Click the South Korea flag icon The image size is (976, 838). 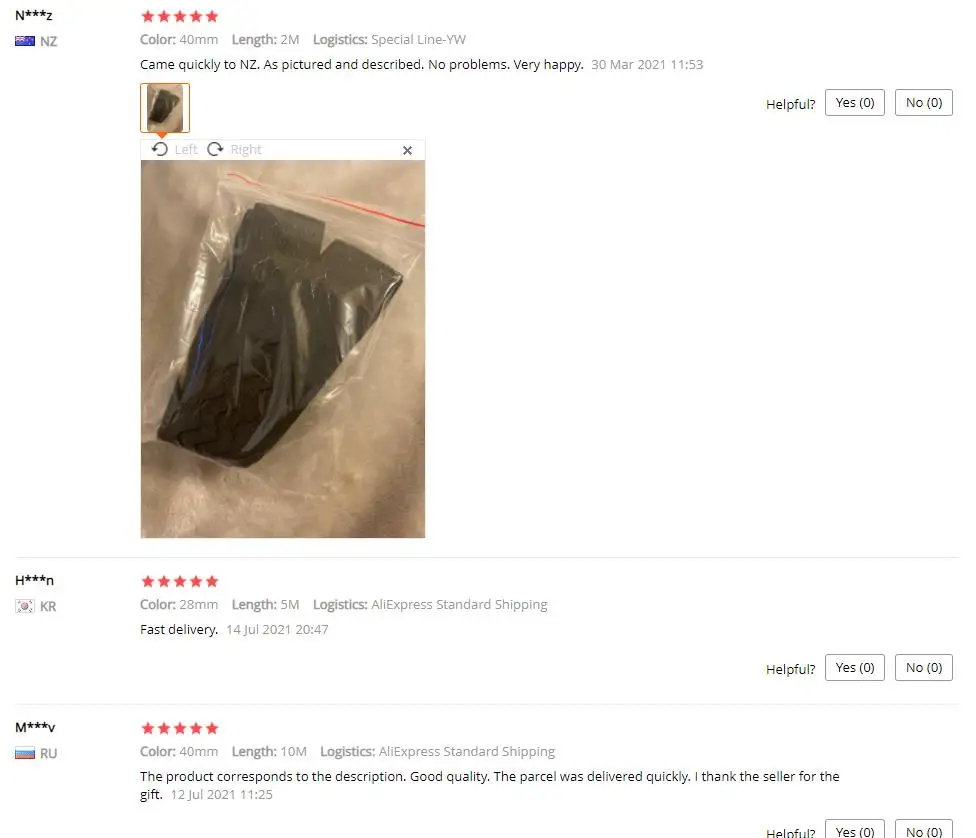point(25,606)
